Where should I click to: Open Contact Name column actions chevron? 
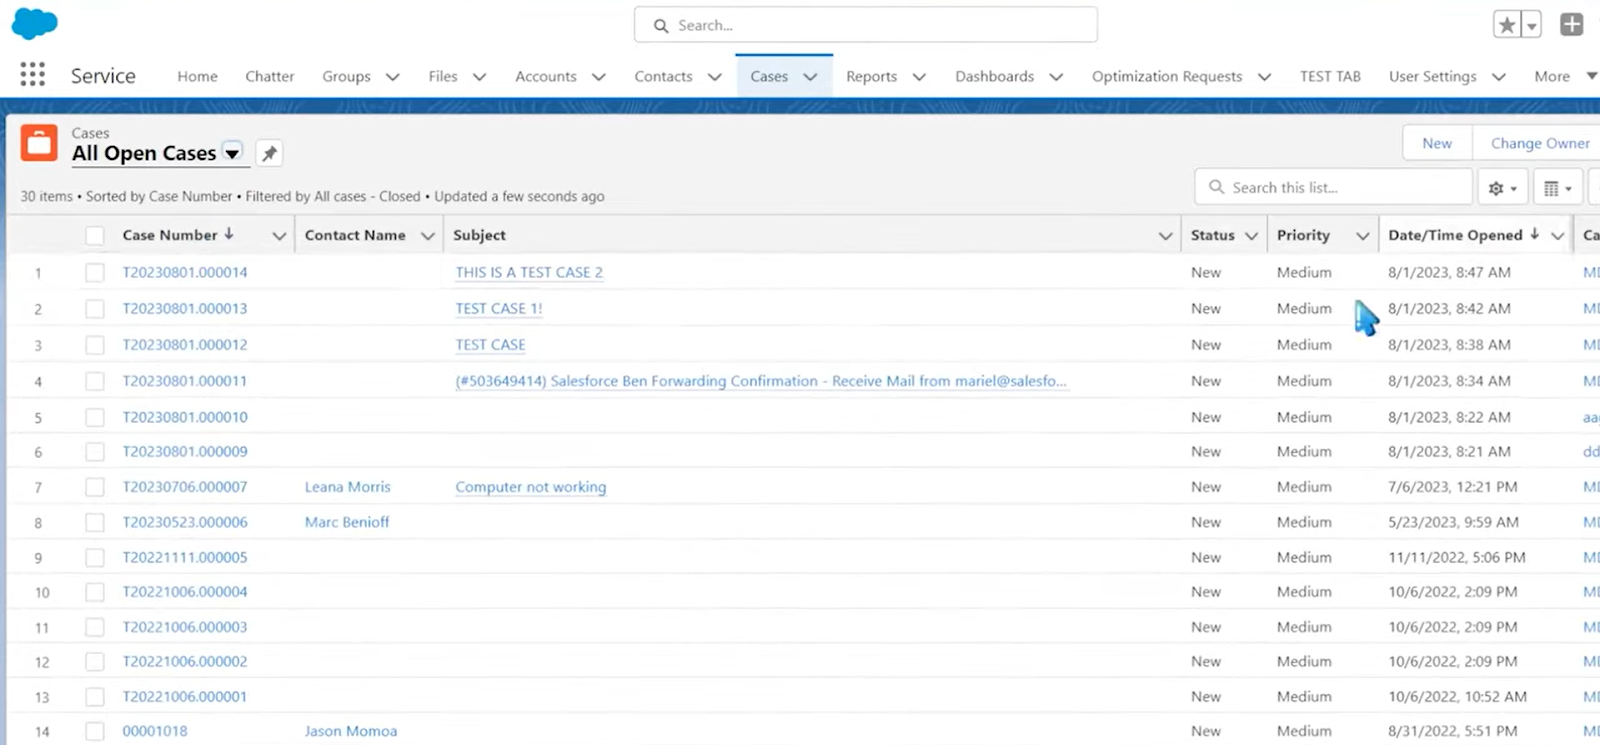click(427, 236)
